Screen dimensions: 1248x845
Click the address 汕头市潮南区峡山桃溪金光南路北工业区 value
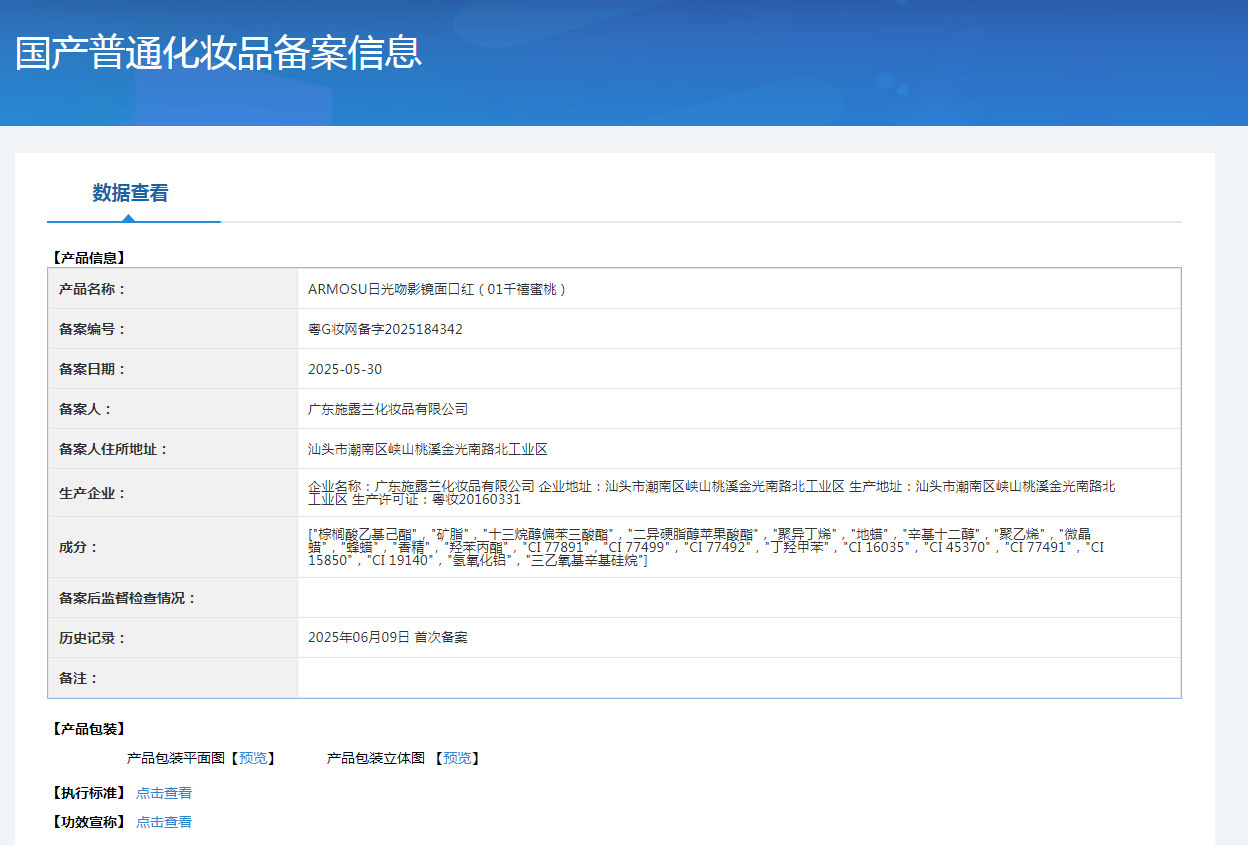428,449
